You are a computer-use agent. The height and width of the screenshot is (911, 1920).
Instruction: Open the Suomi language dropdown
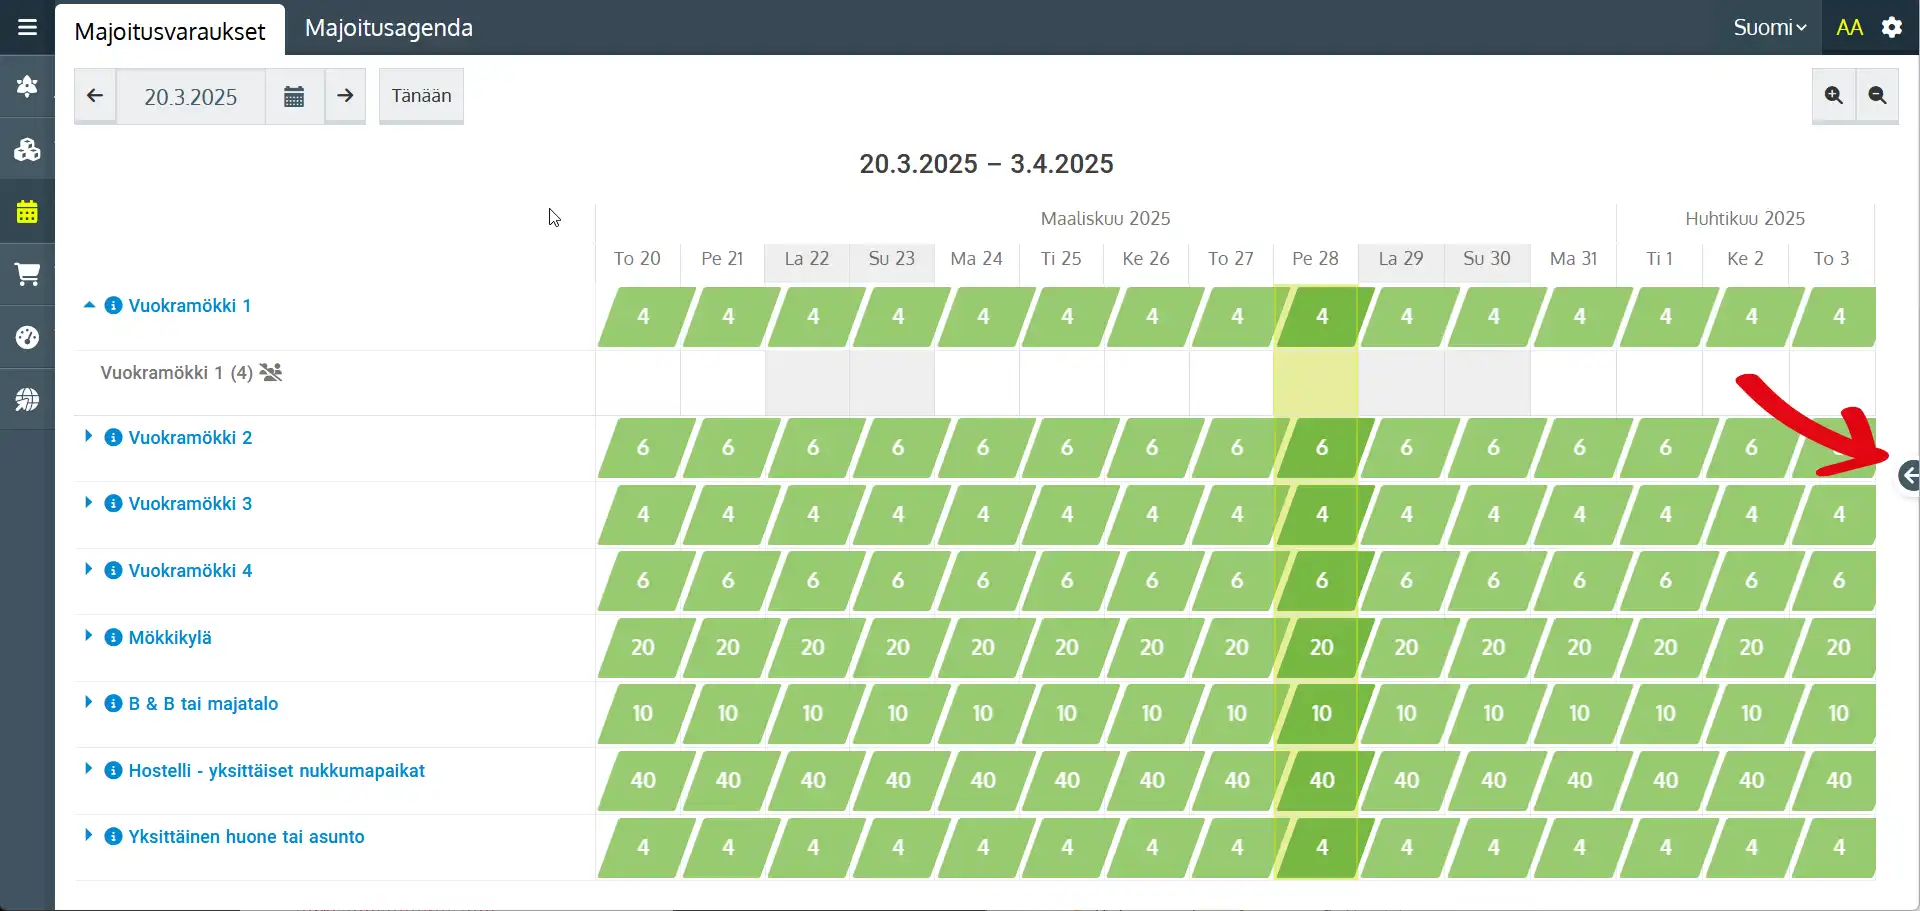coord(1769,27)
